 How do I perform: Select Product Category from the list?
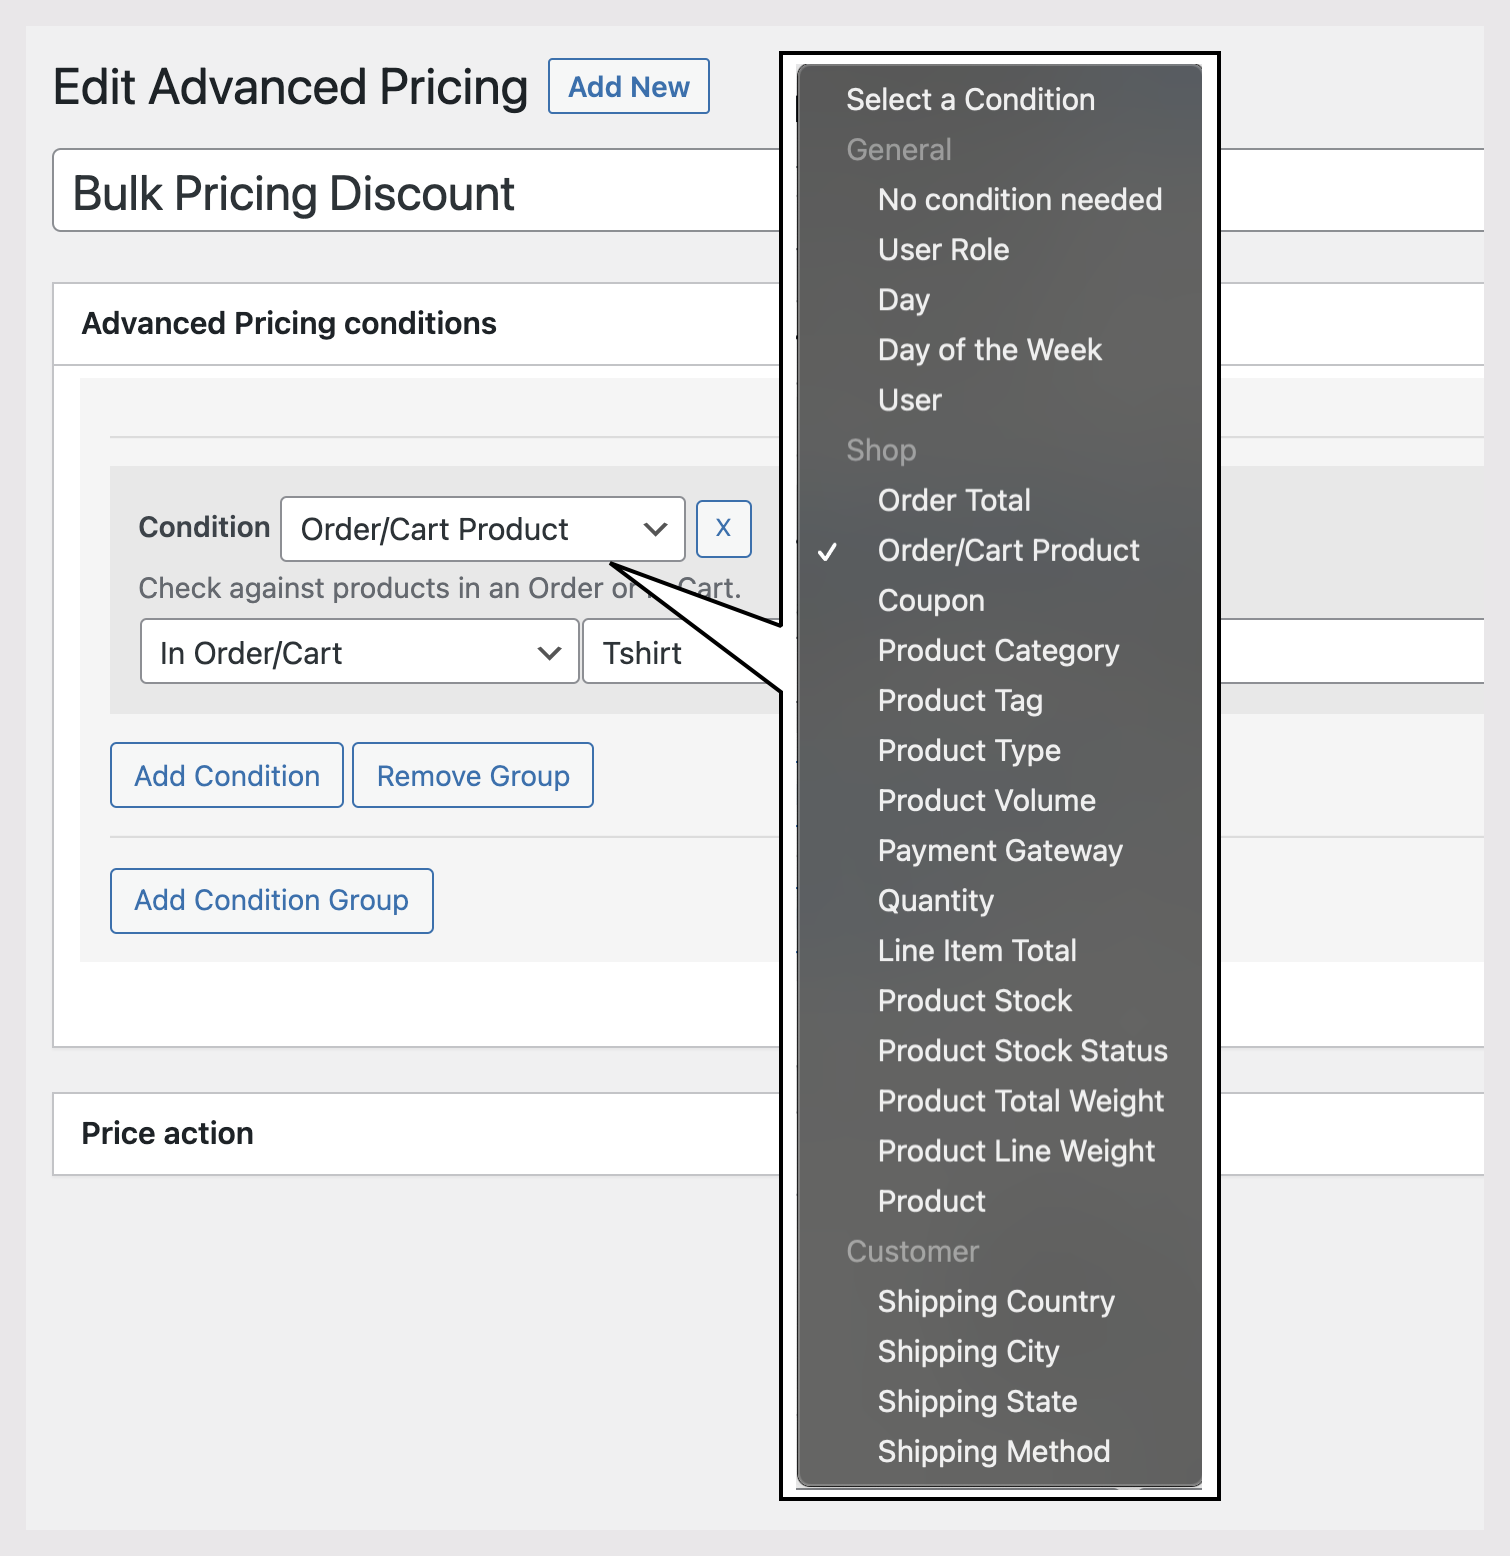click(997, 650)
